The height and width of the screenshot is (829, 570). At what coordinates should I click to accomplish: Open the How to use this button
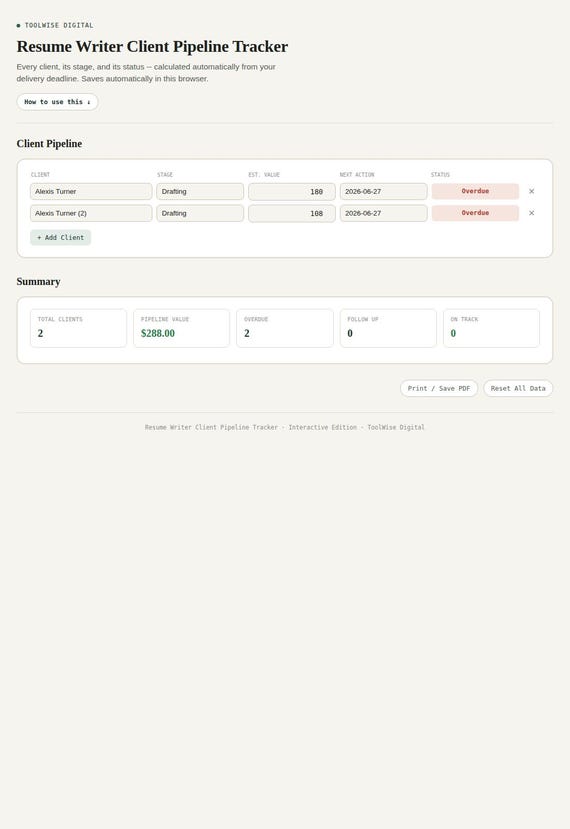[57, 102]
